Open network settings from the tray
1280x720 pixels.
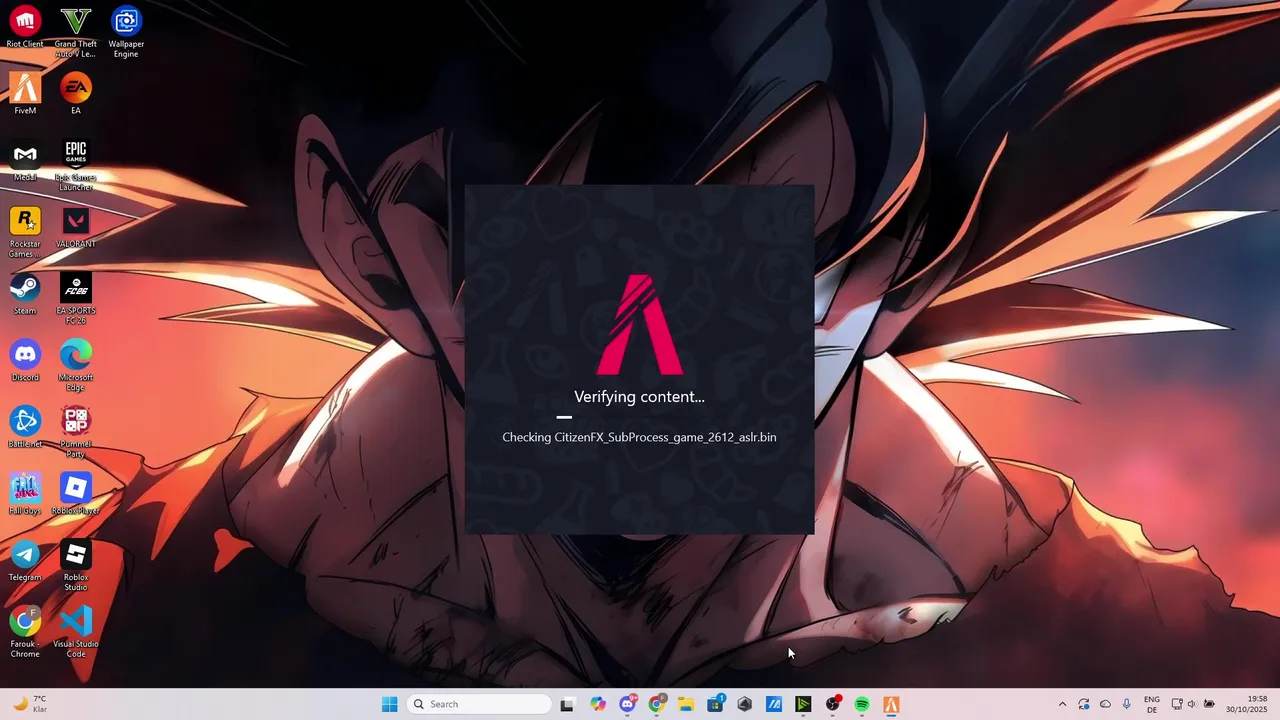point(1176,704)
